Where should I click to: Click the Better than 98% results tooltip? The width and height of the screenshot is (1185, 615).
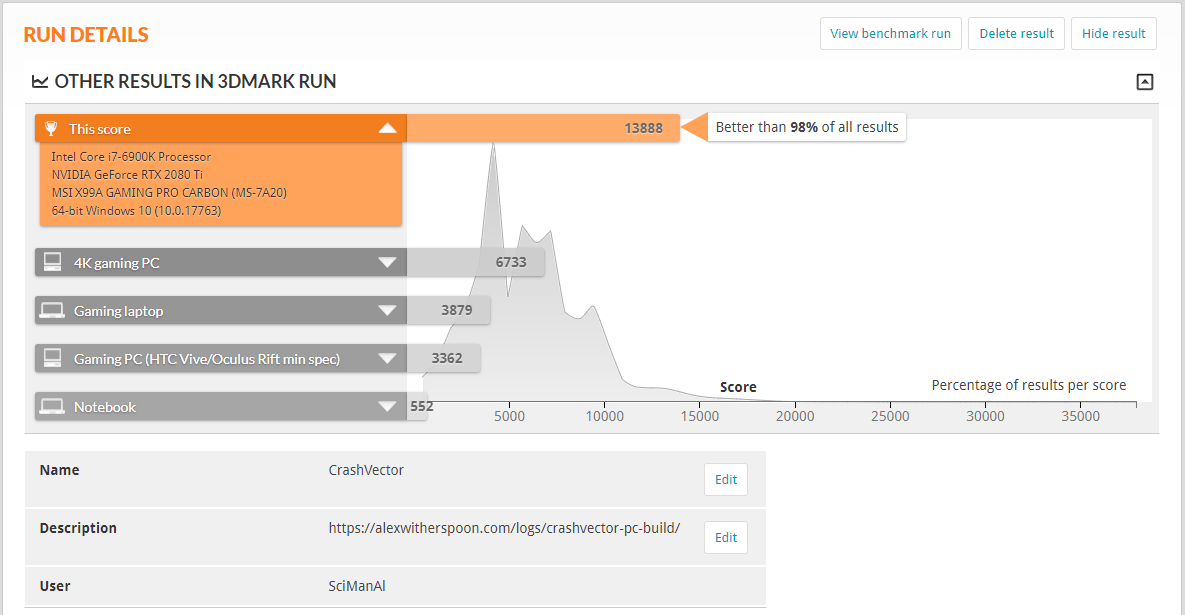tap(806, 128)
